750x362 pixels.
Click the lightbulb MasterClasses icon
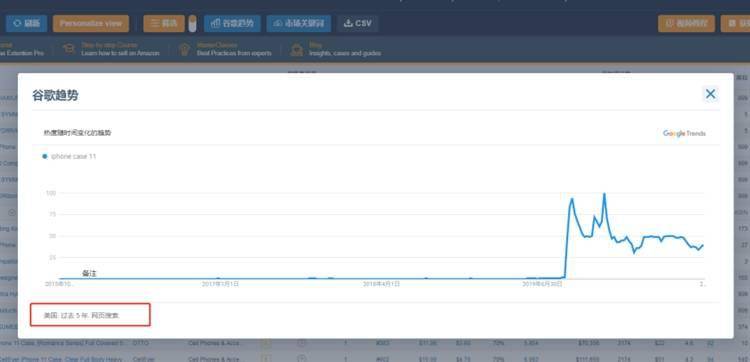[185, 49]
